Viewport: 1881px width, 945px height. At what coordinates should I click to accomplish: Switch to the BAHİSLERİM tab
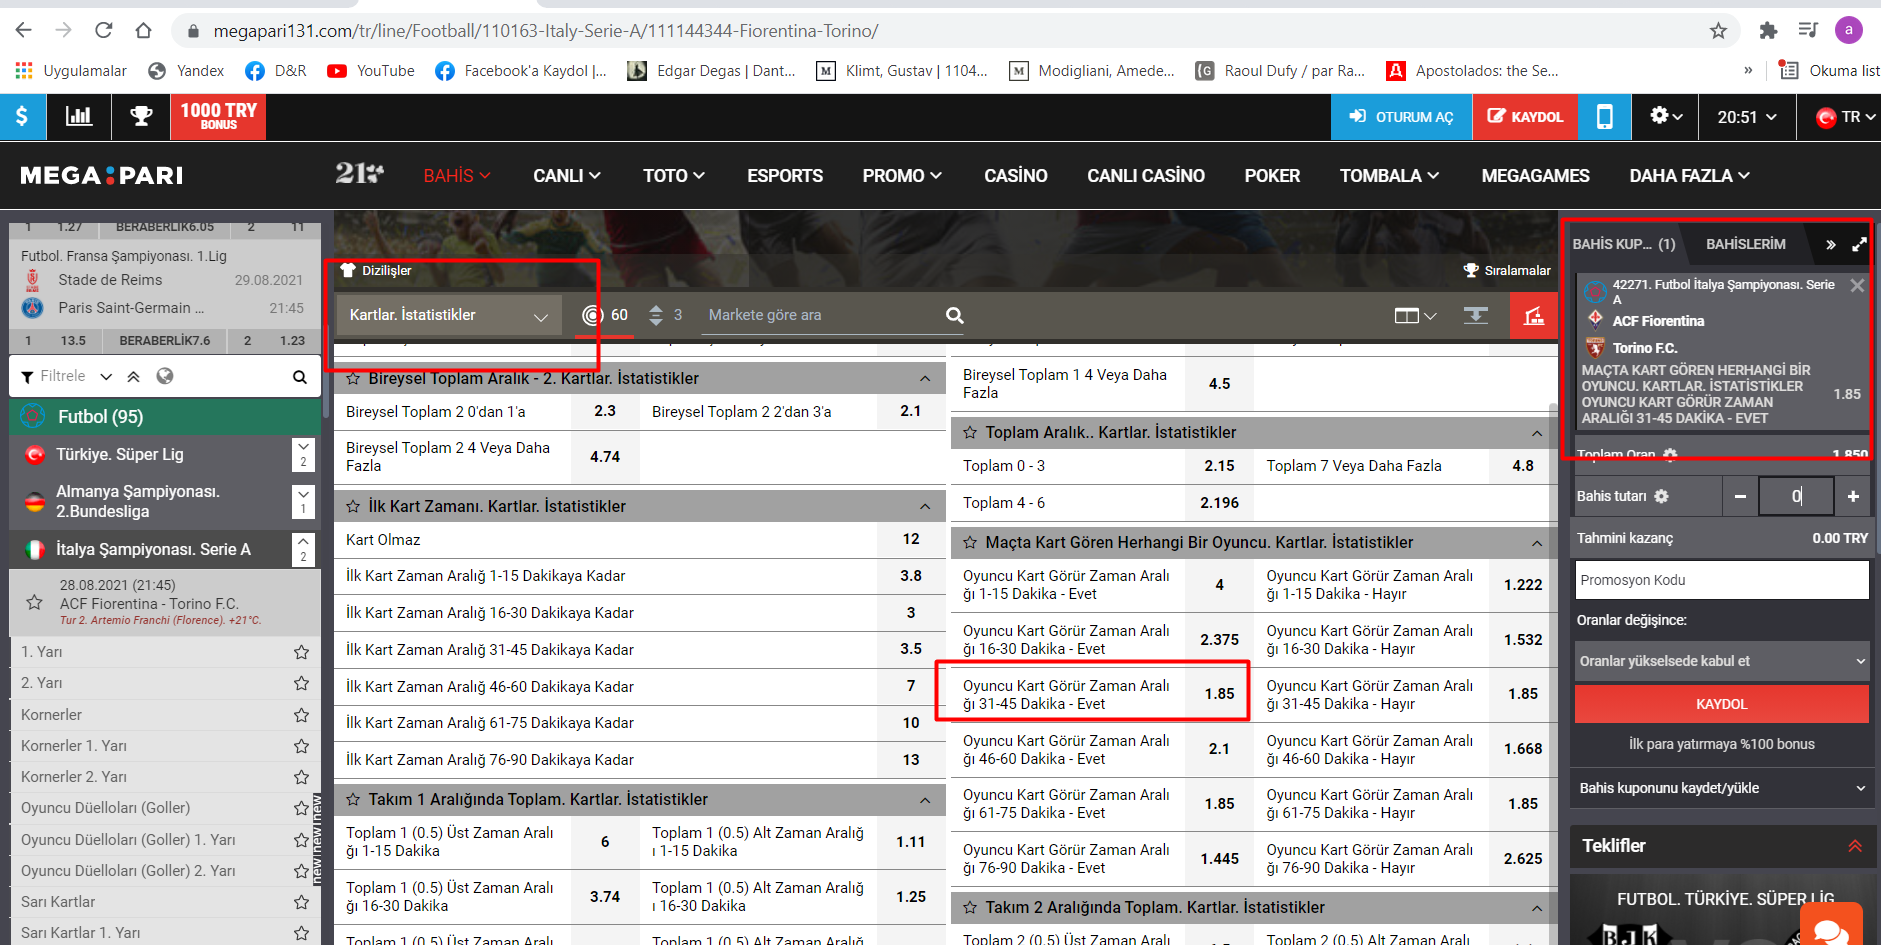(x=1745, y=244)
